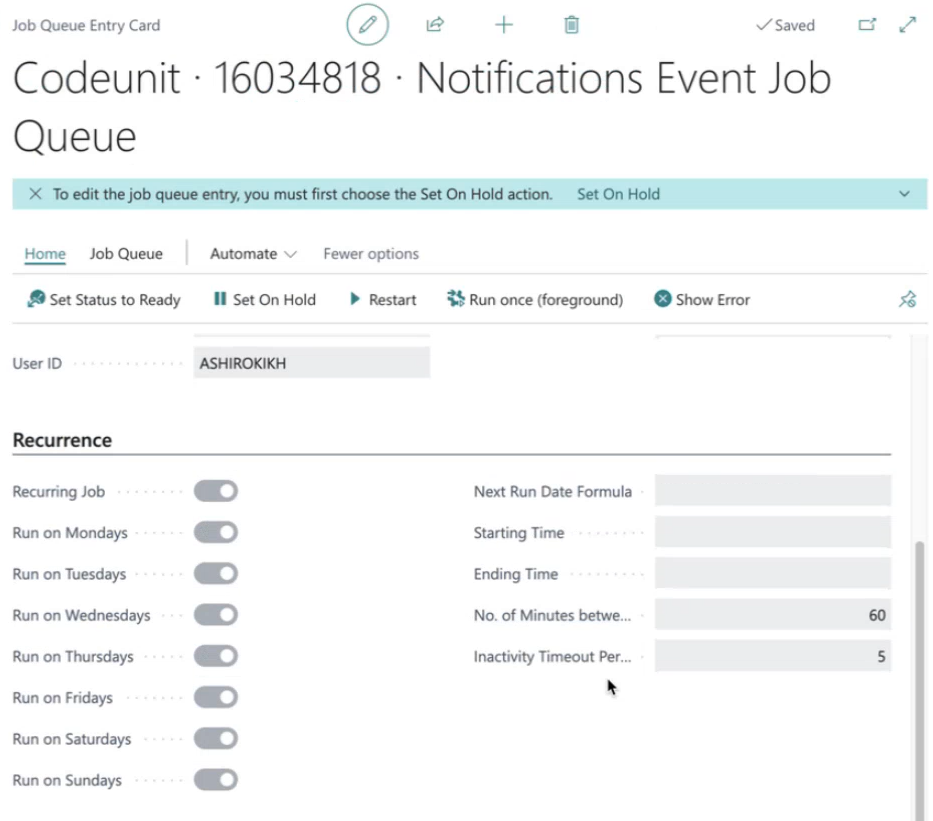
Task: Select the Home tab
Action: point(45,254)
